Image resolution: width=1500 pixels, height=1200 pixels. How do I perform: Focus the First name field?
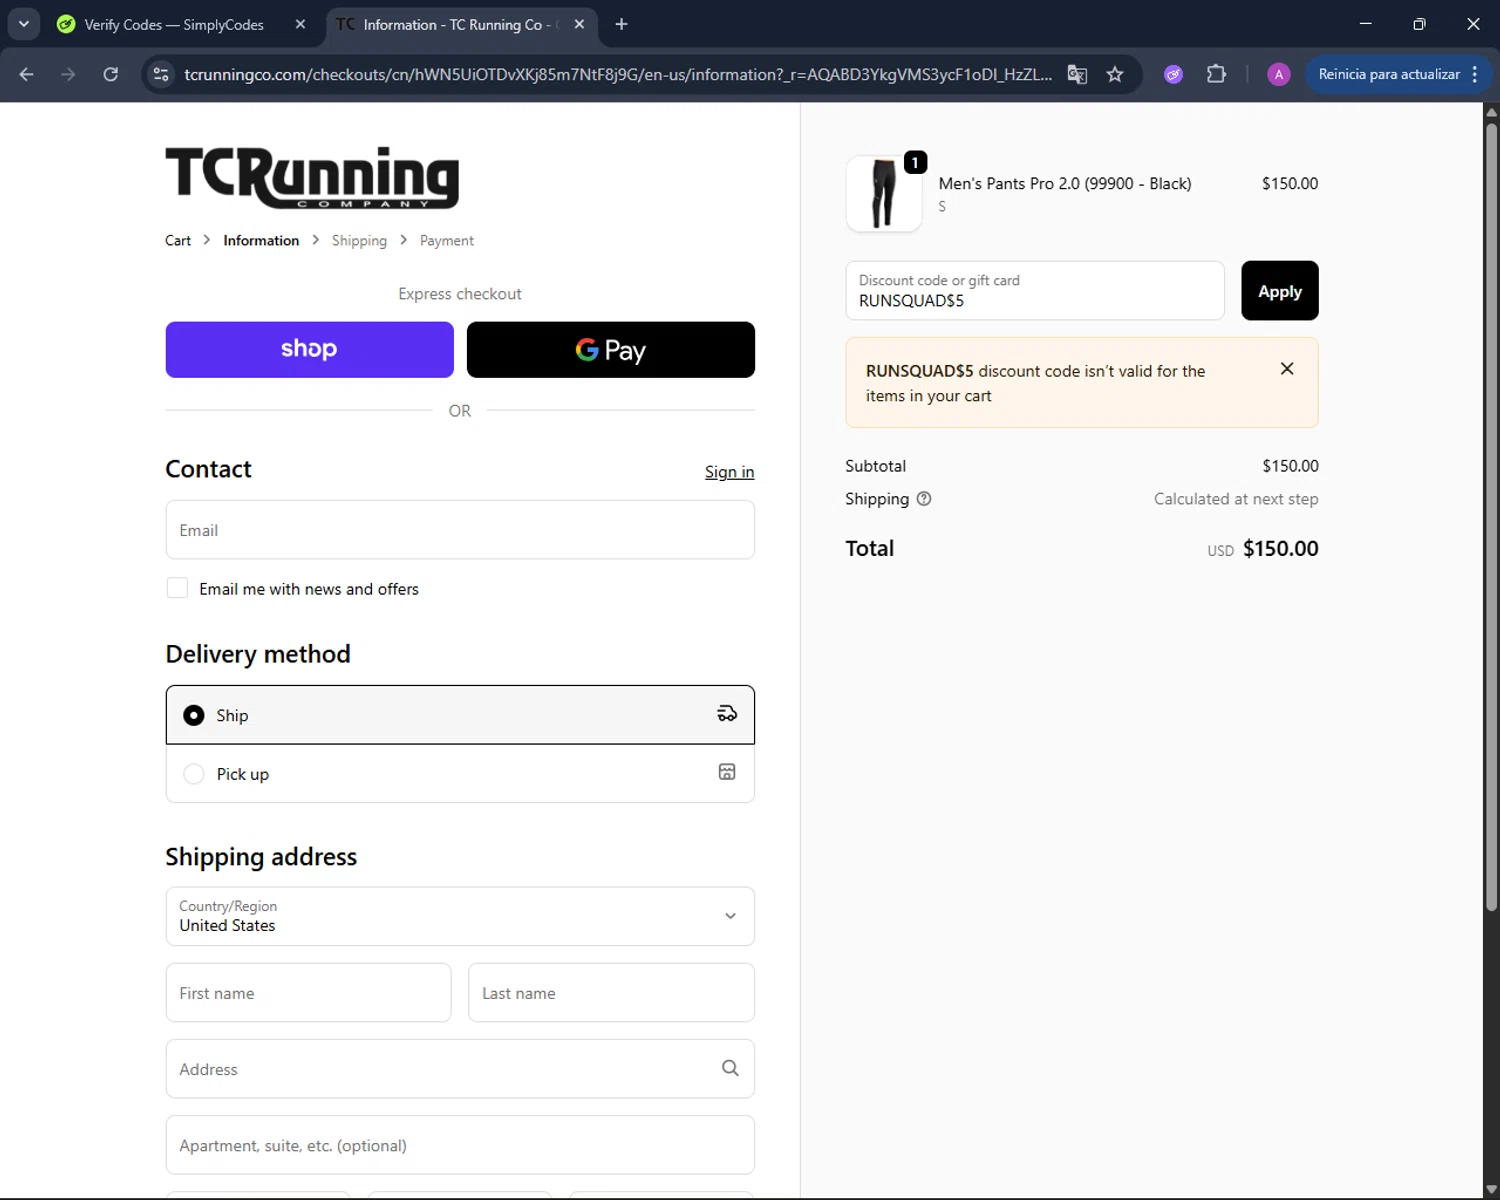tap(308, 993)
